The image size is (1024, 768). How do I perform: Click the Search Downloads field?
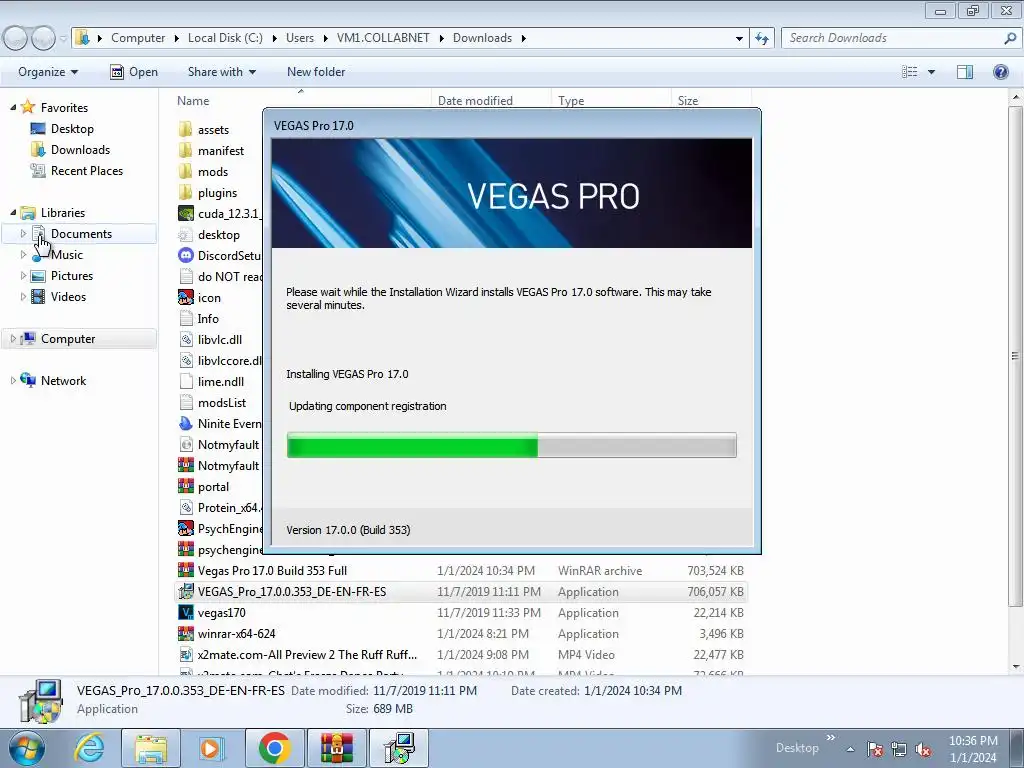click(894, 39)
